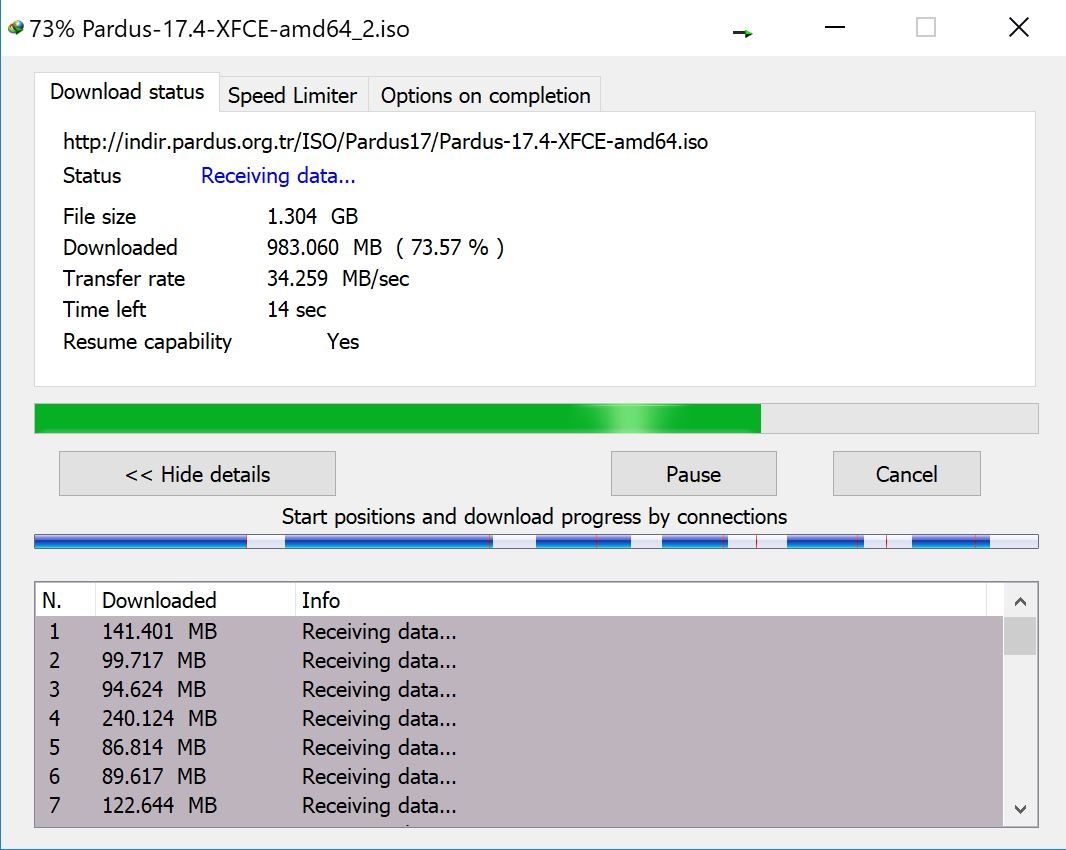This screenshot has height=850, width=1066.
Task: Pause the current download
Action: click(693, 474)
